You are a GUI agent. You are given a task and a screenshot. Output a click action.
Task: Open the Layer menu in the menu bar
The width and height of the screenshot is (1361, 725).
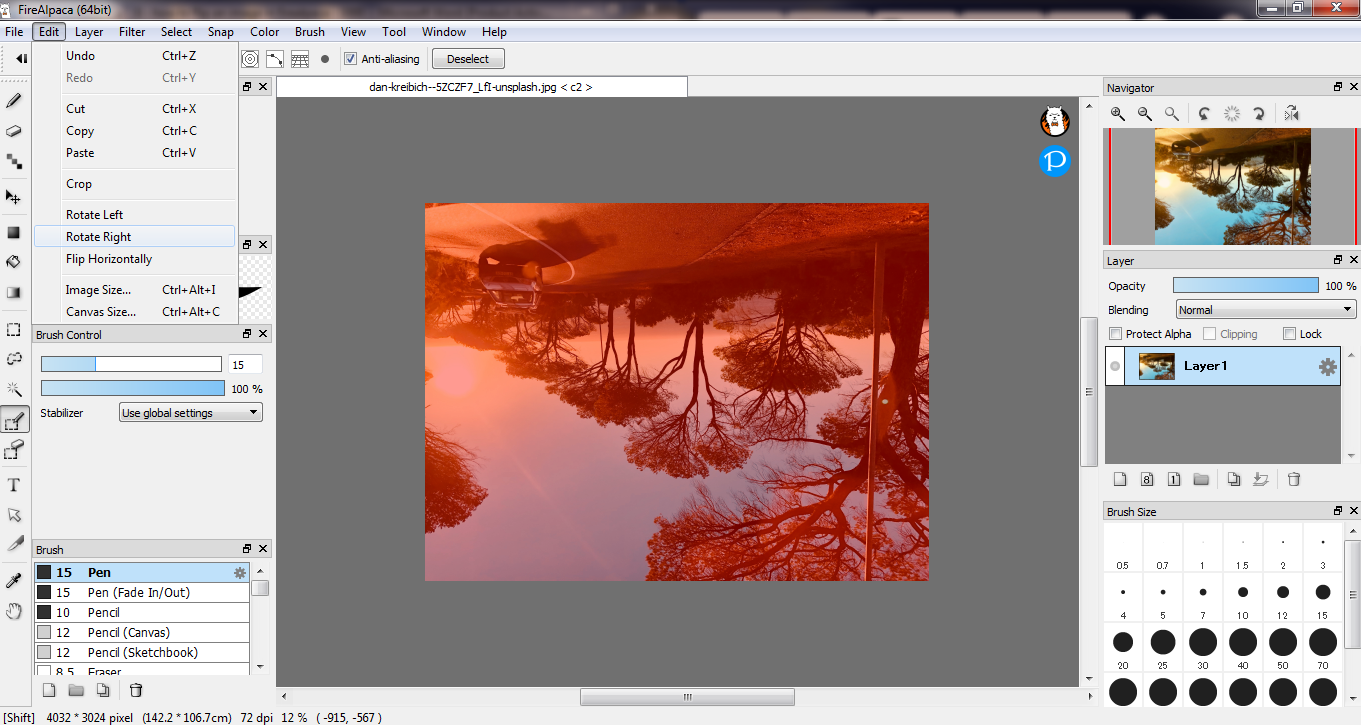pyautogui.click(x=89, y=32)
